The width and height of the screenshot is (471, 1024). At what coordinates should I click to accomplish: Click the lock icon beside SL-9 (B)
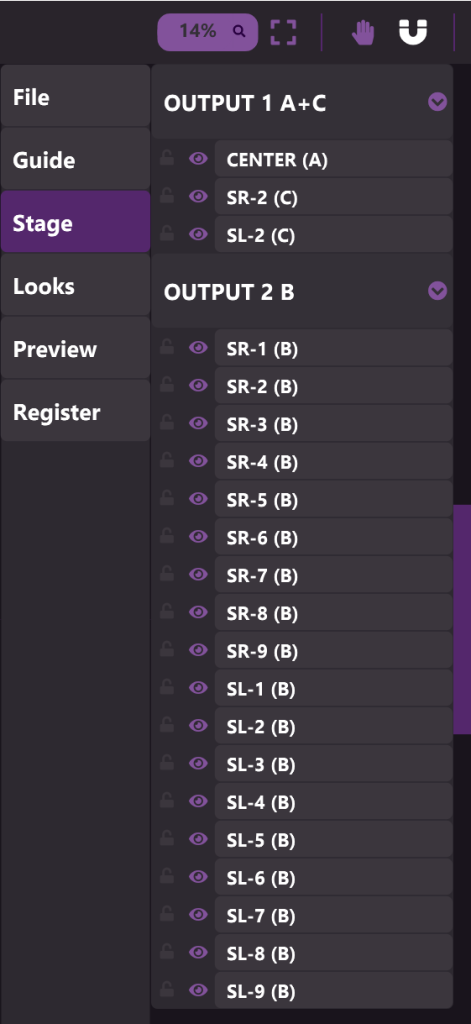click(x=167, y=990)
